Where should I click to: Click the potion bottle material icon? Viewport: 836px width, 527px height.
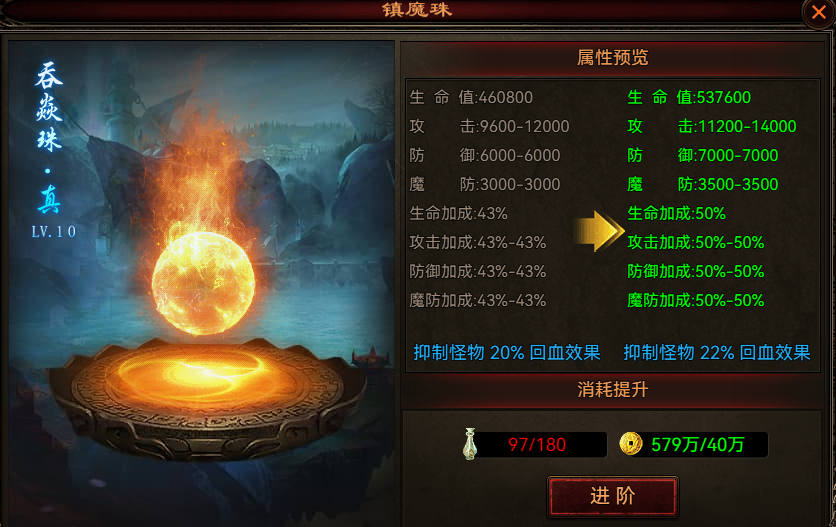pos(470,444)
